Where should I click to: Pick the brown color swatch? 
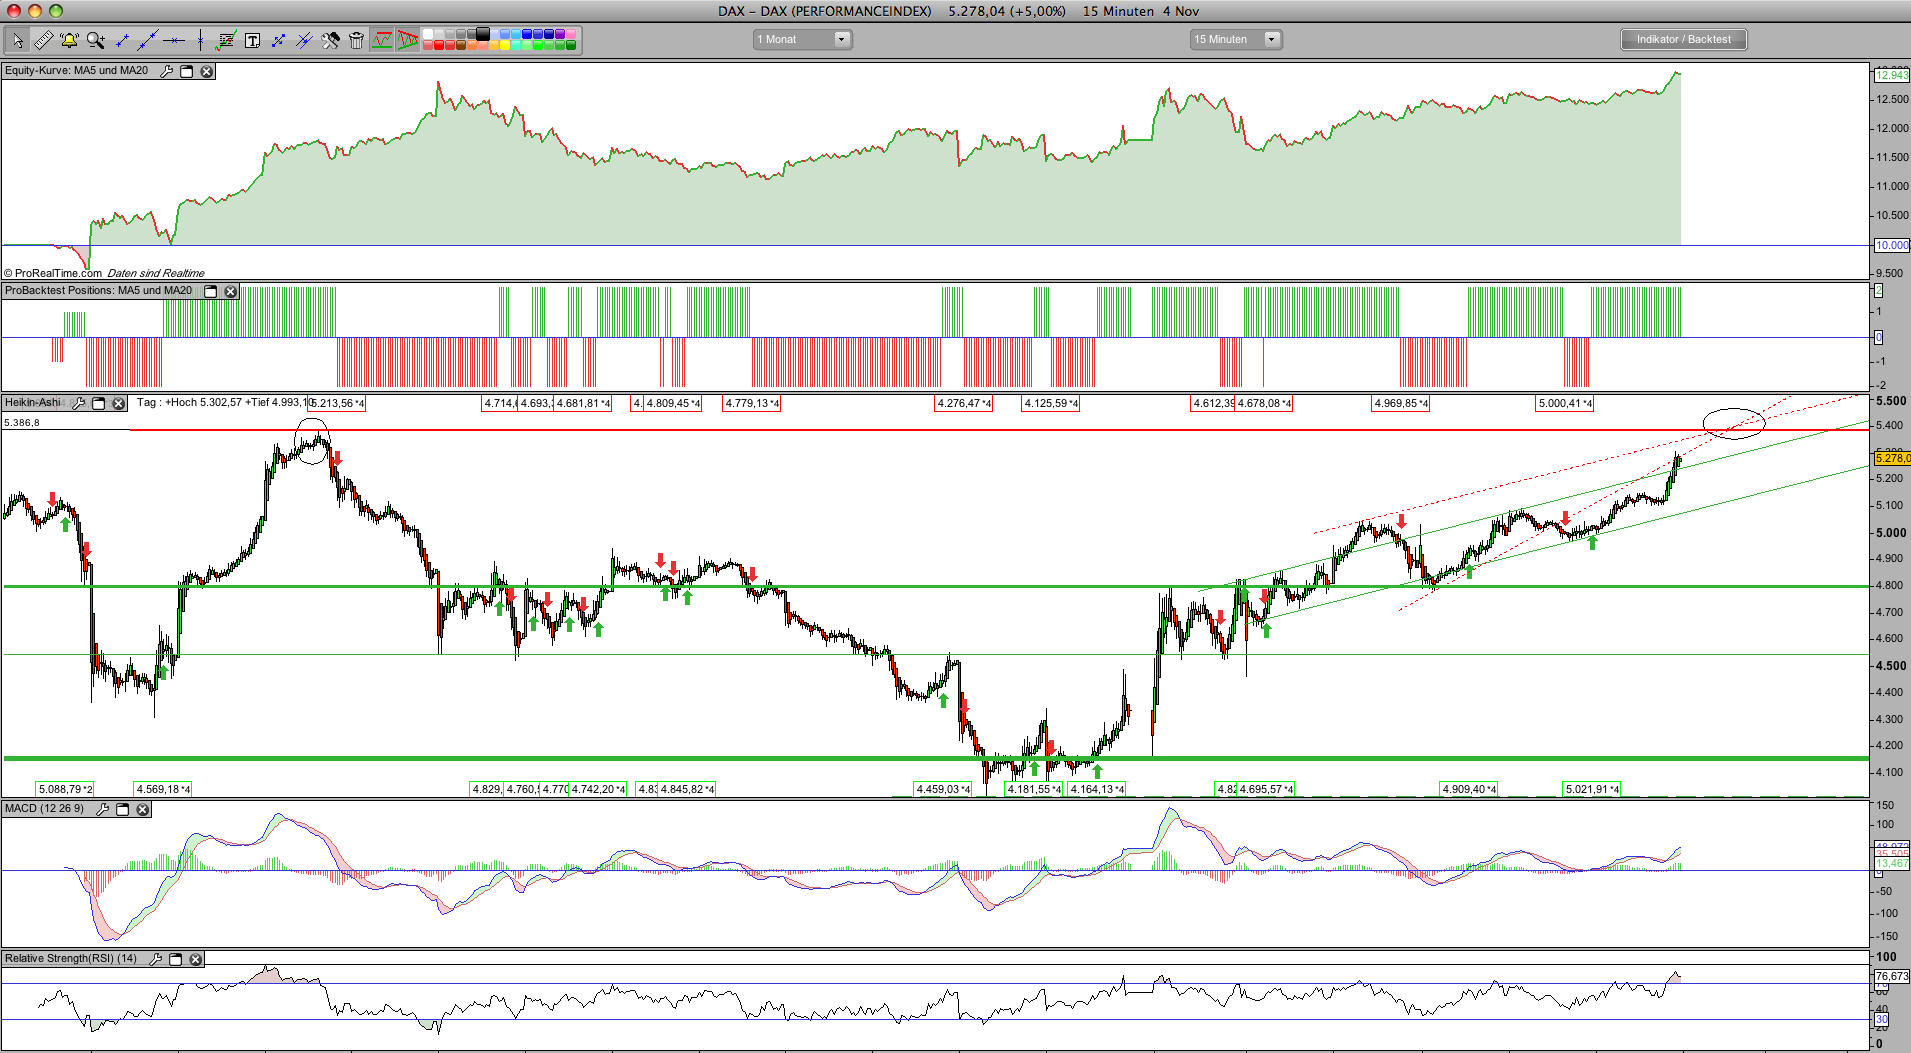[461, 45]
